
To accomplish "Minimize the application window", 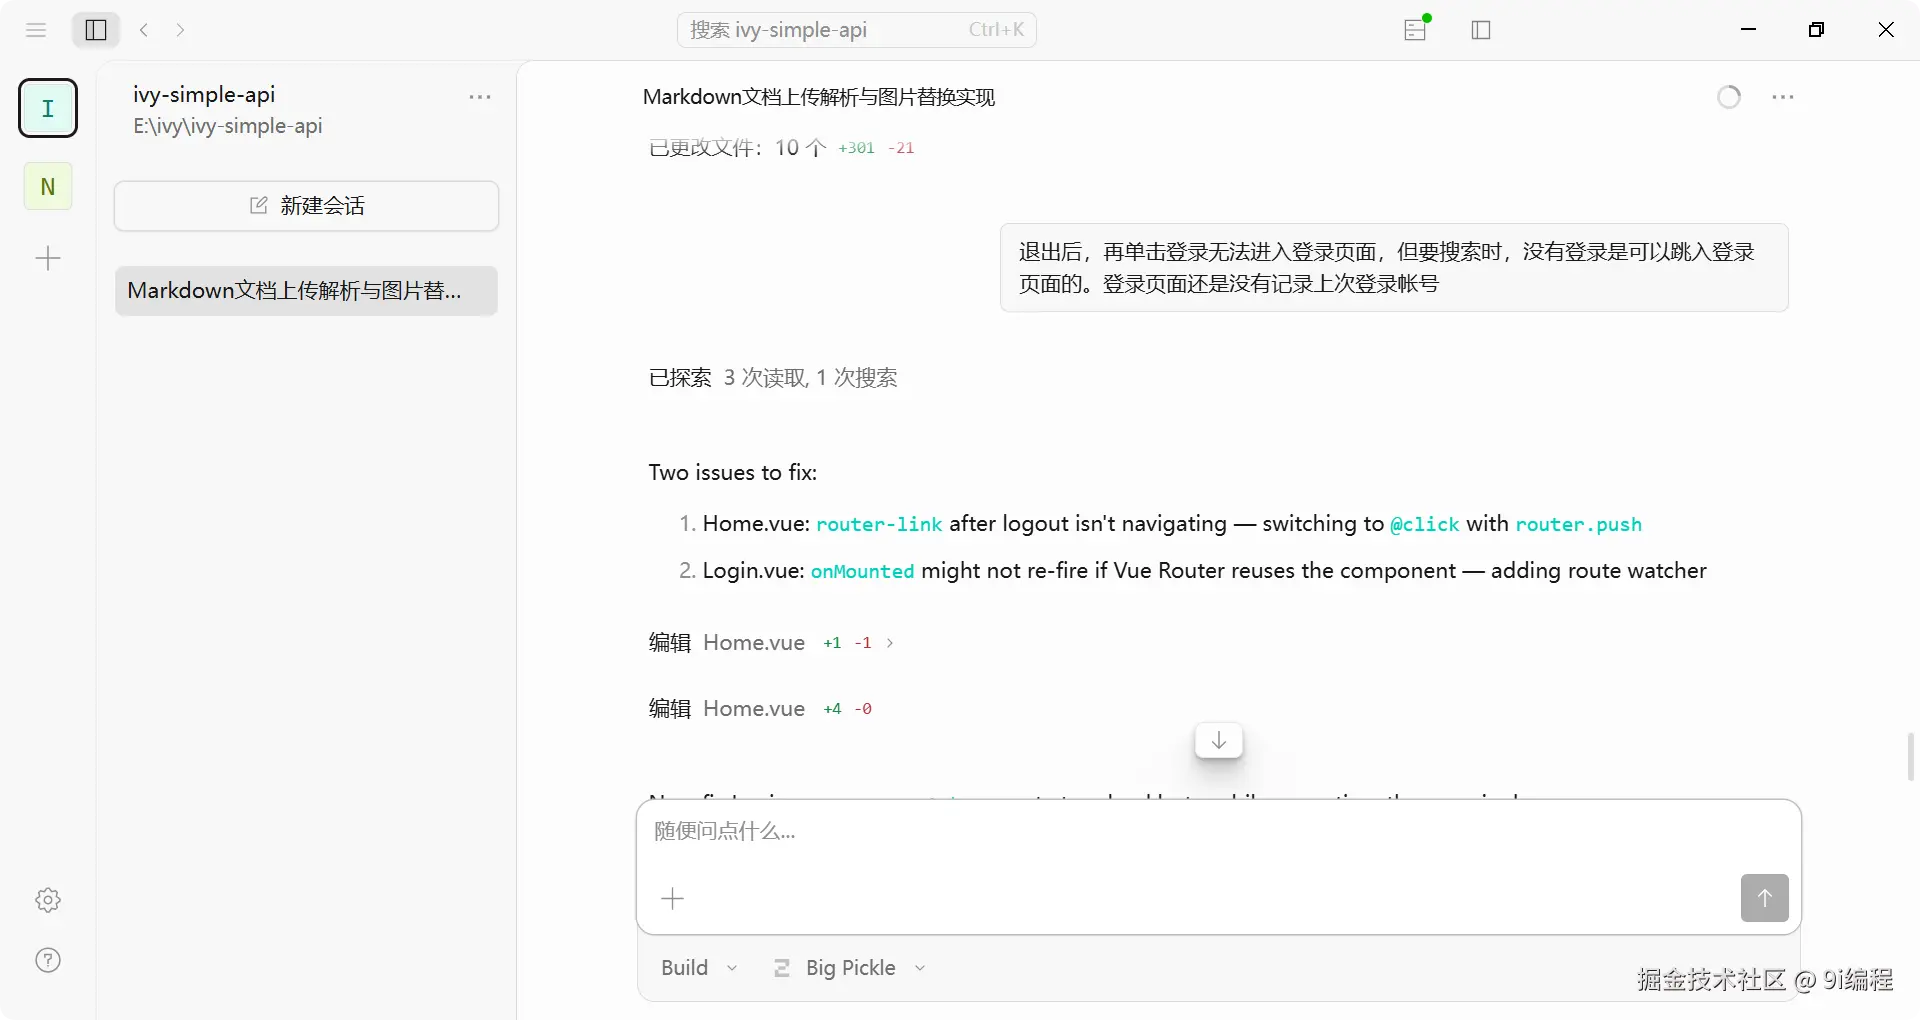I will pos(1749,30).
